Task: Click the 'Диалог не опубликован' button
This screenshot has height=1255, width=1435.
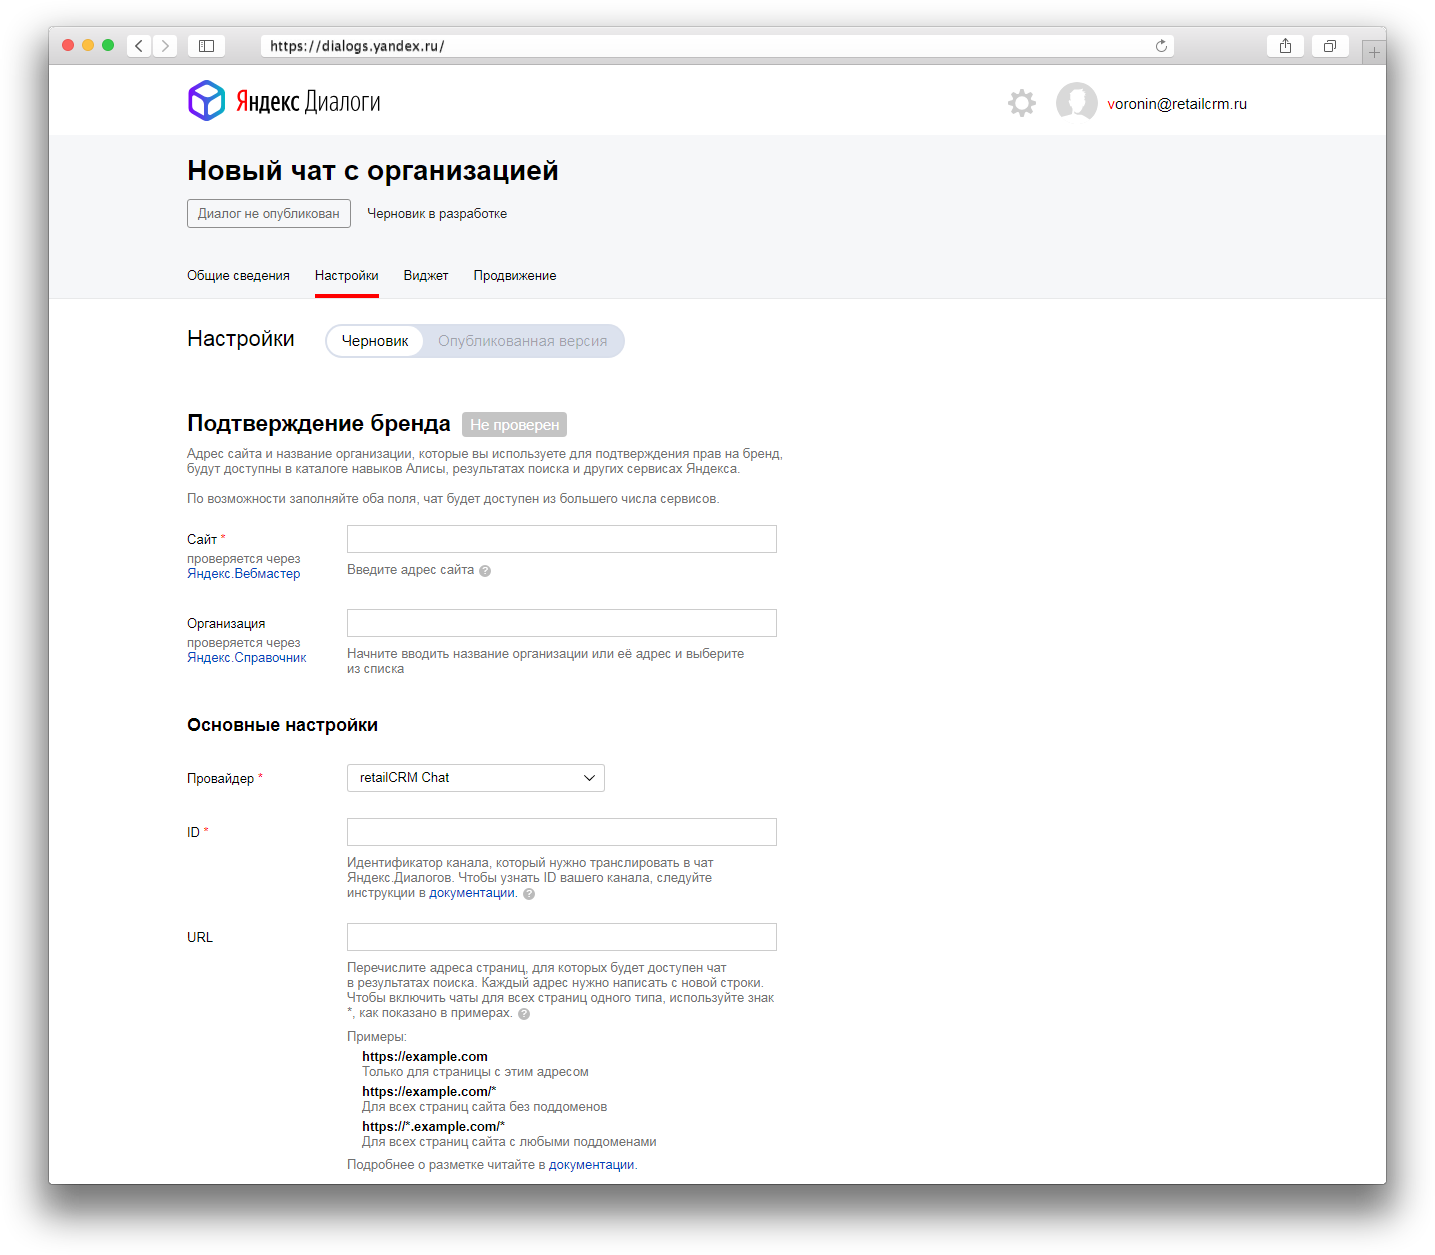Action: click(269, 214)
